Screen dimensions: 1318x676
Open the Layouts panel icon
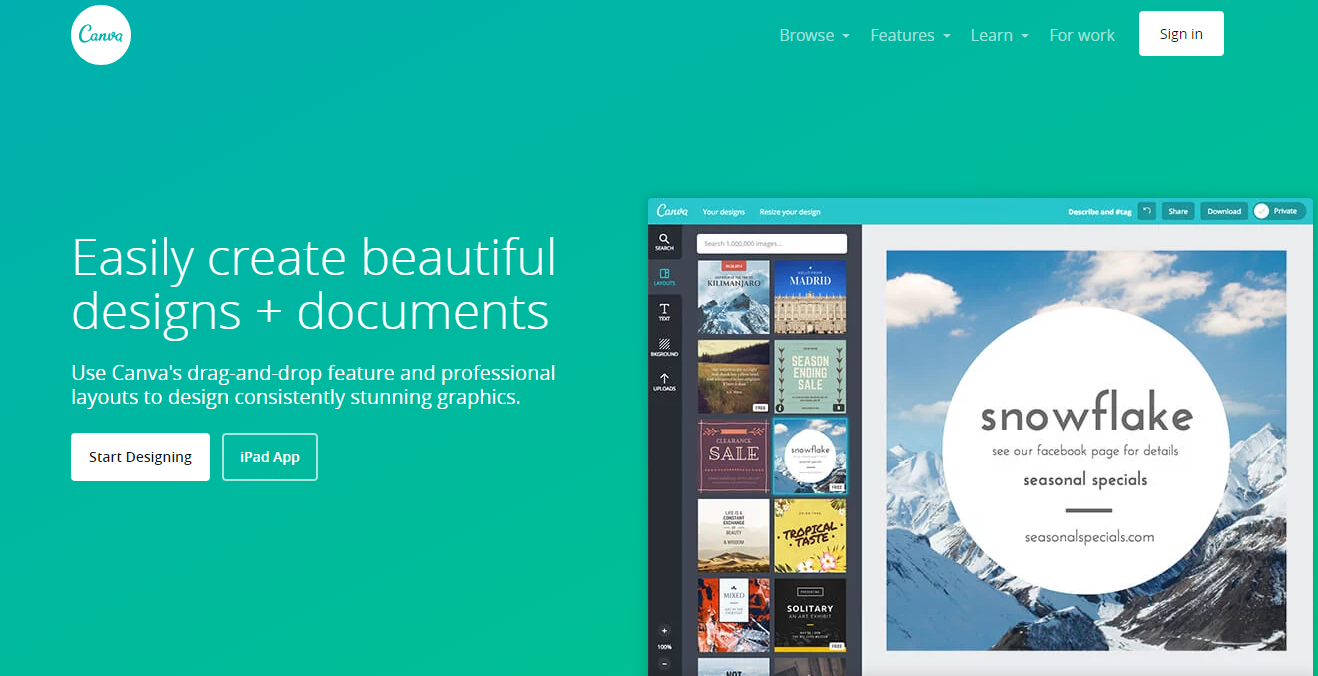pos(664,277)
